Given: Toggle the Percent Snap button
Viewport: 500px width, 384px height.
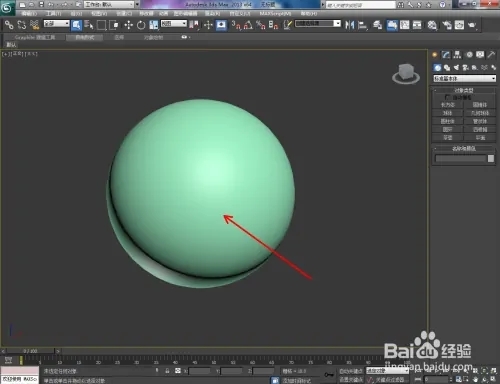Looking at the screenshot, I should click(261, 25).
